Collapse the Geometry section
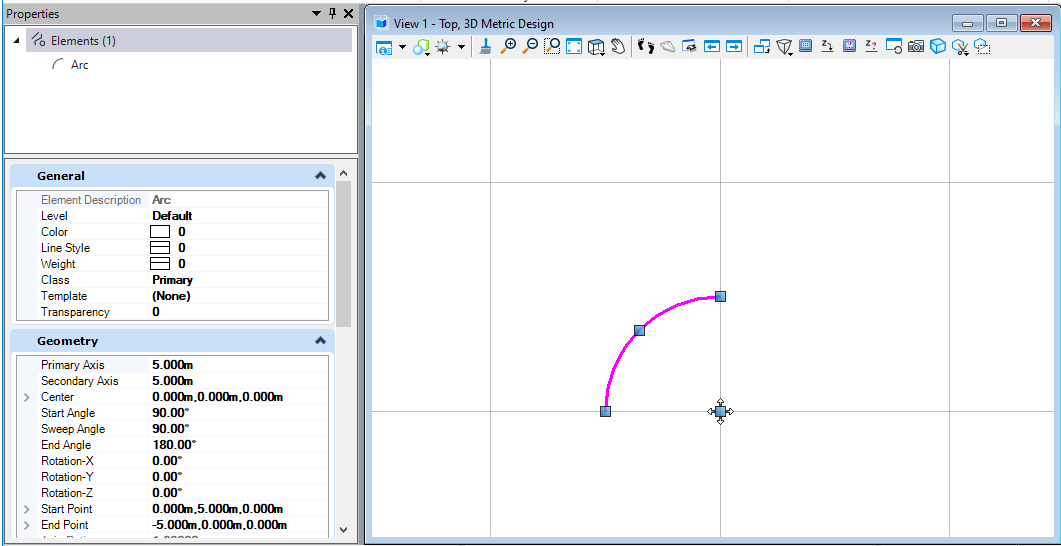The image size is (1061, 546). pos(321,341)
